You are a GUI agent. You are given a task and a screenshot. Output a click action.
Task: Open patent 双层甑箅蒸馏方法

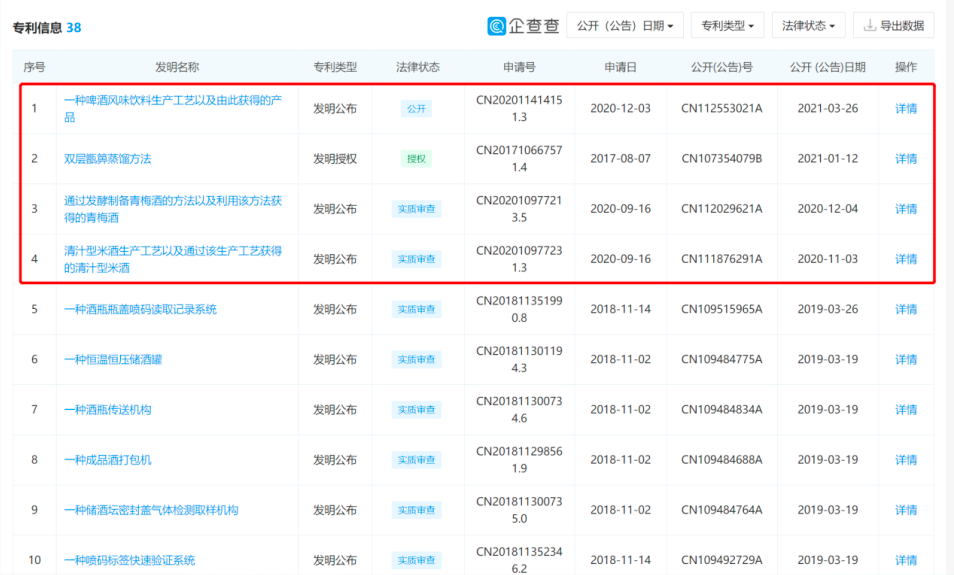pyautogui.click(x=108, y=159)
